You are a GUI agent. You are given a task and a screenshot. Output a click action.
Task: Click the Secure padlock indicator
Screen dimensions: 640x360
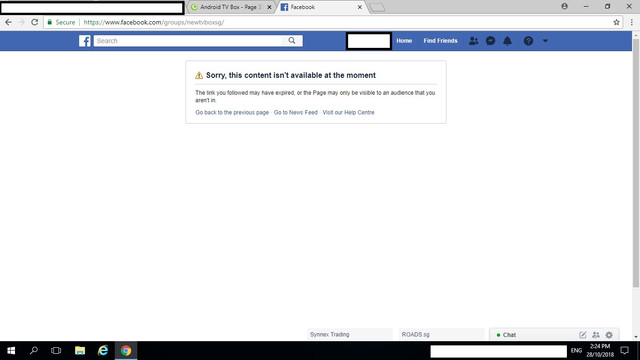(61, 22)
